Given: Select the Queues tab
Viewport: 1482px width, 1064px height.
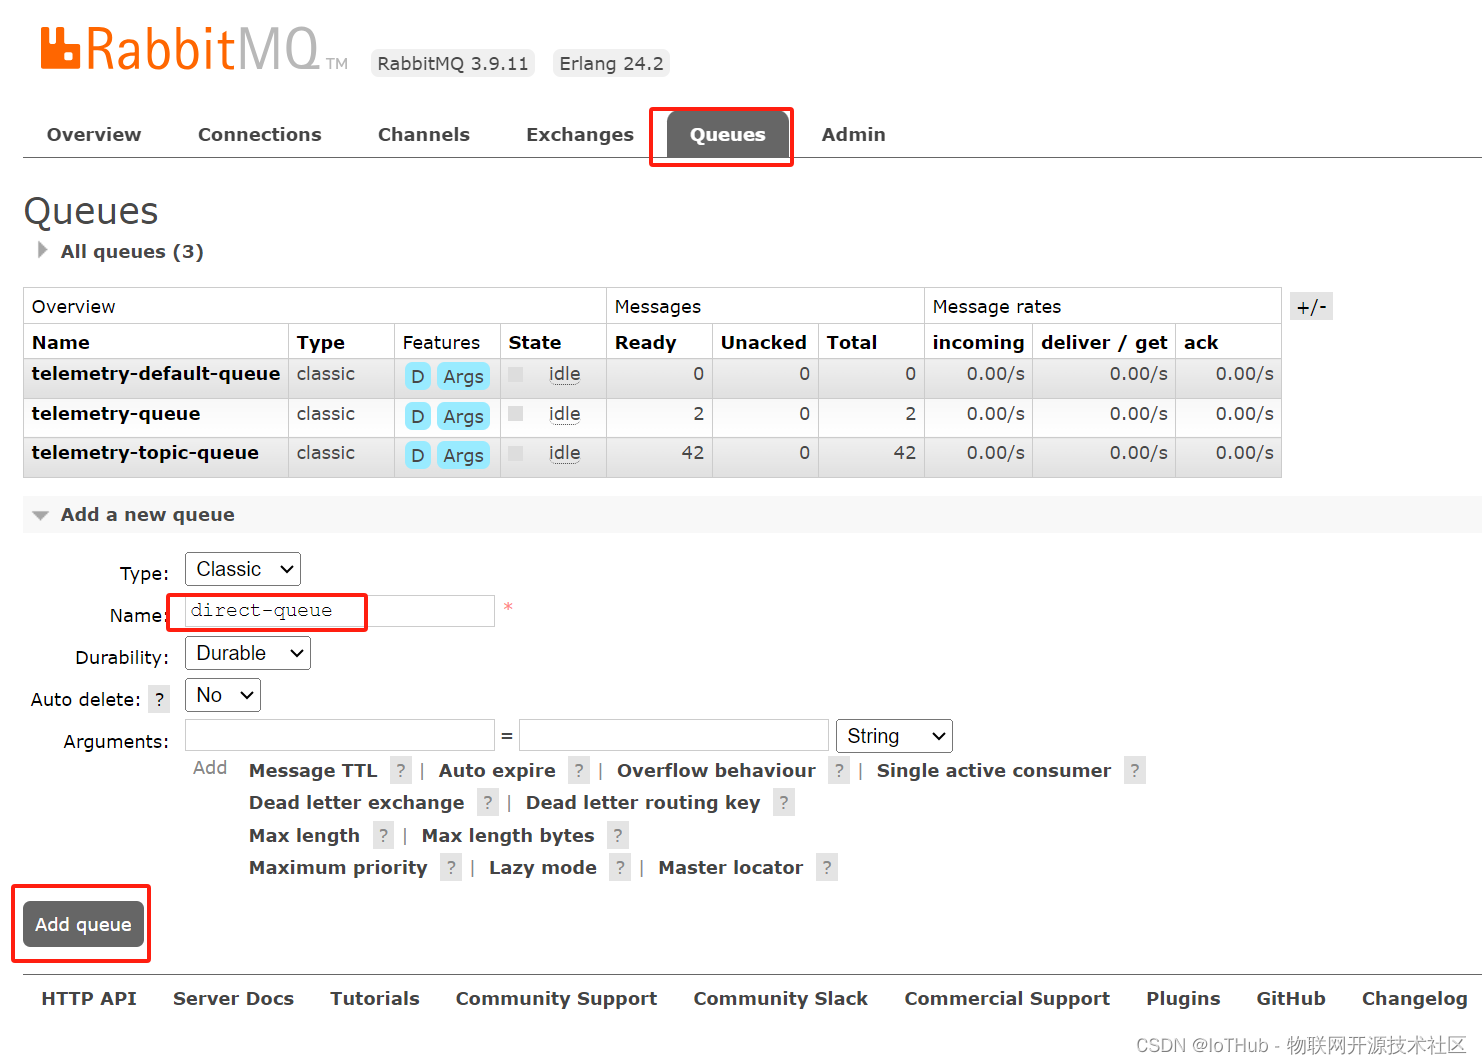Looking at the screenshot, I should [727, 134].
